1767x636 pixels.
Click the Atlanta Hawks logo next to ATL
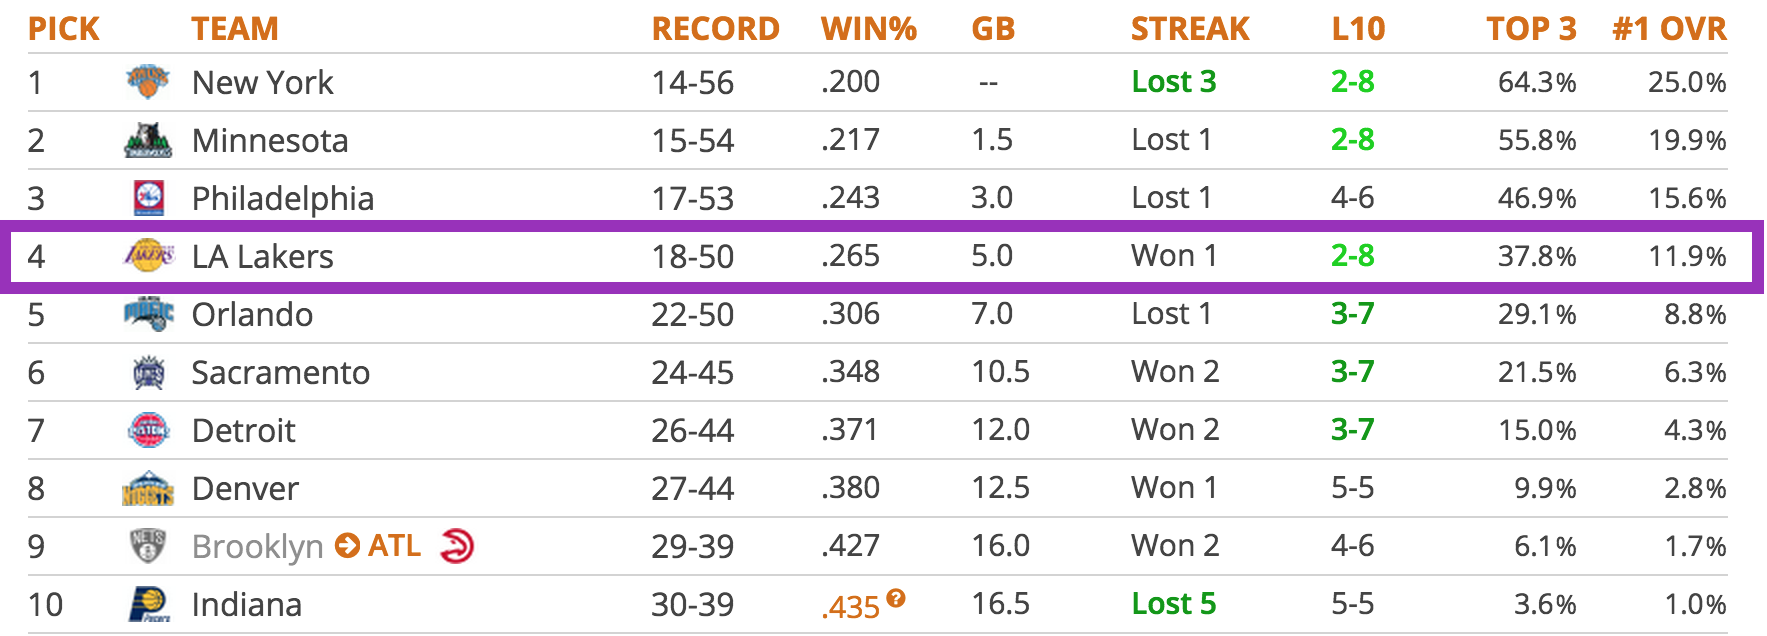457,546
